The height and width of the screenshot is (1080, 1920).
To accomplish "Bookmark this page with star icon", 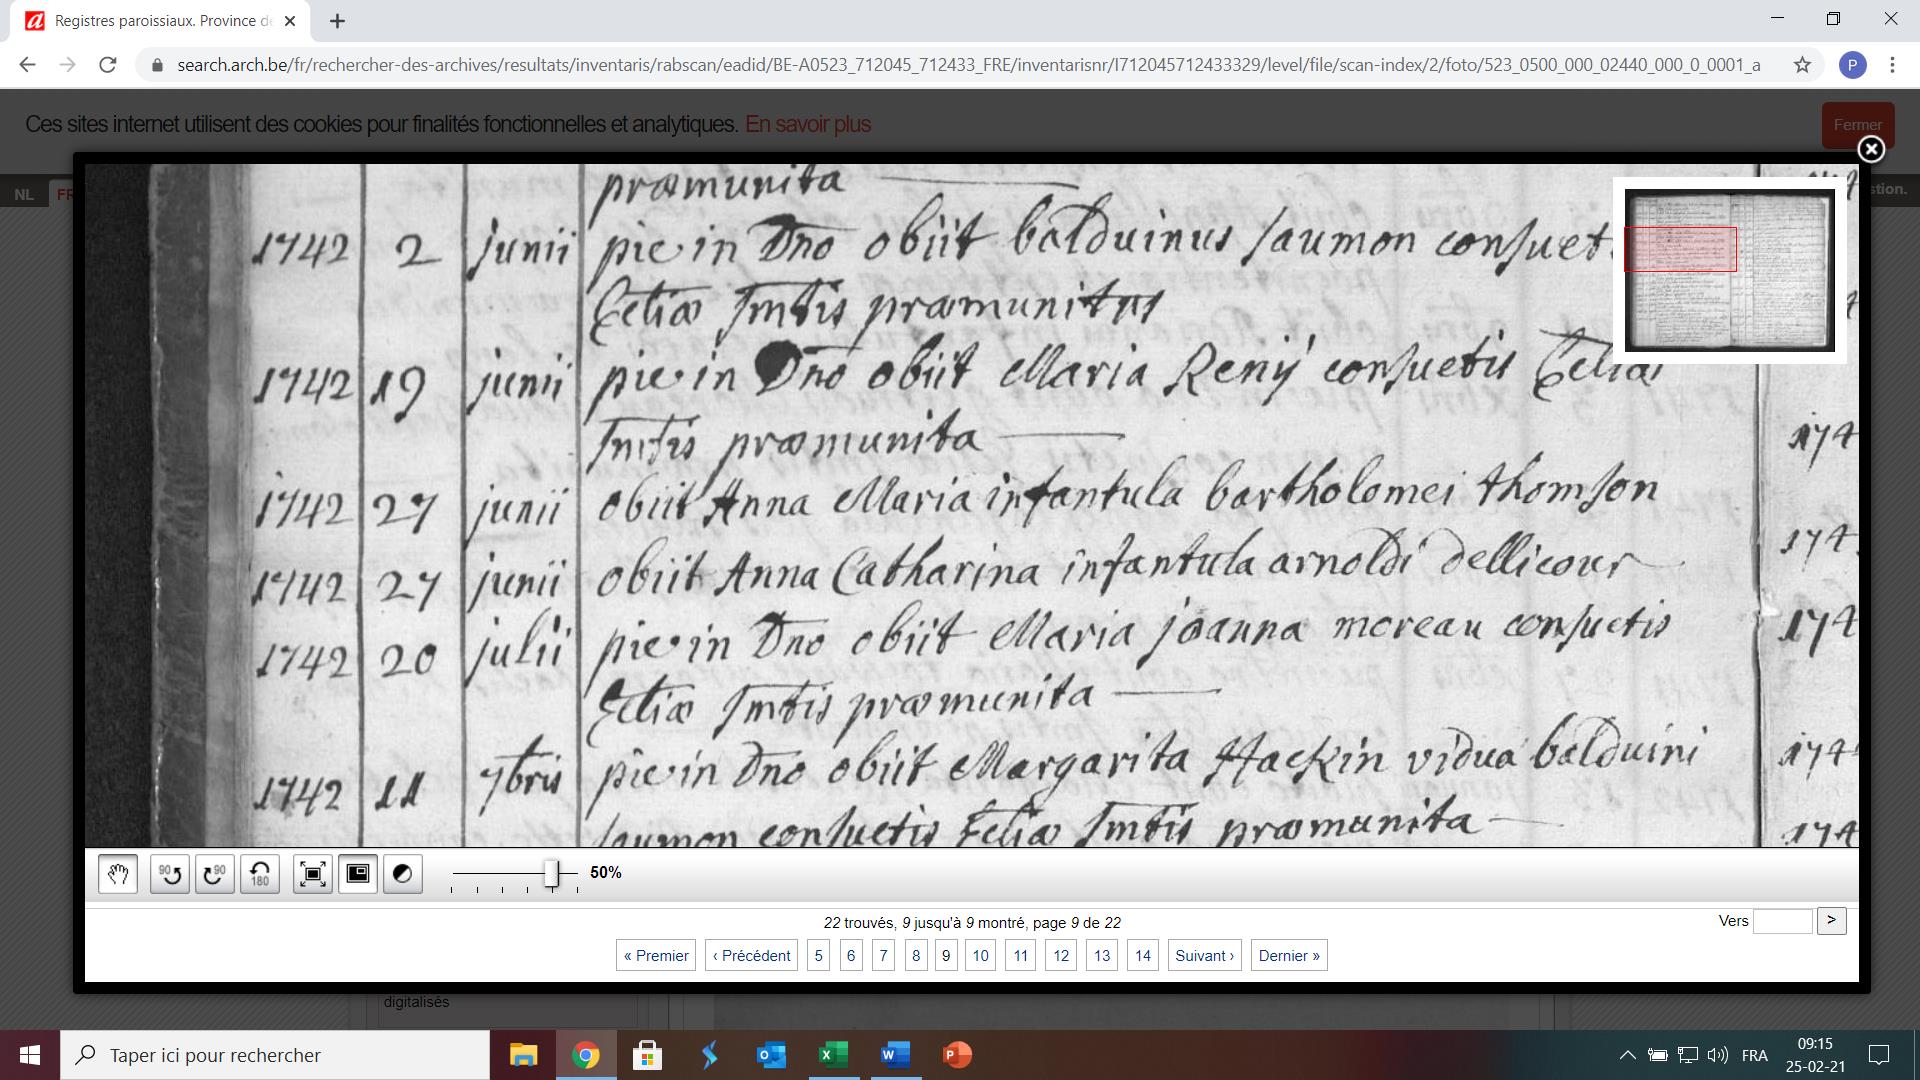I will [1802, 65].
